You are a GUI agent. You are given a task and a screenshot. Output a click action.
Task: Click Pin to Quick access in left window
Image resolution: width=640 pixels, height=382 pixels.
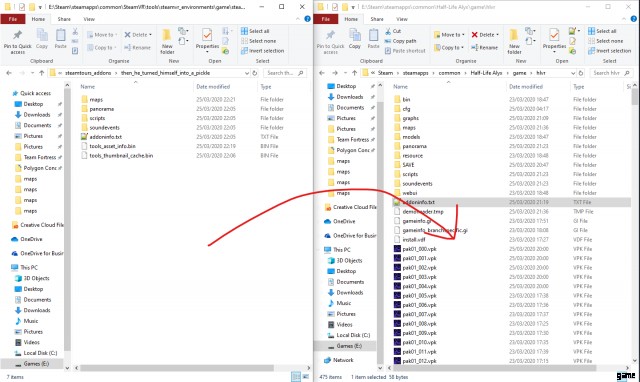[18, 41]
